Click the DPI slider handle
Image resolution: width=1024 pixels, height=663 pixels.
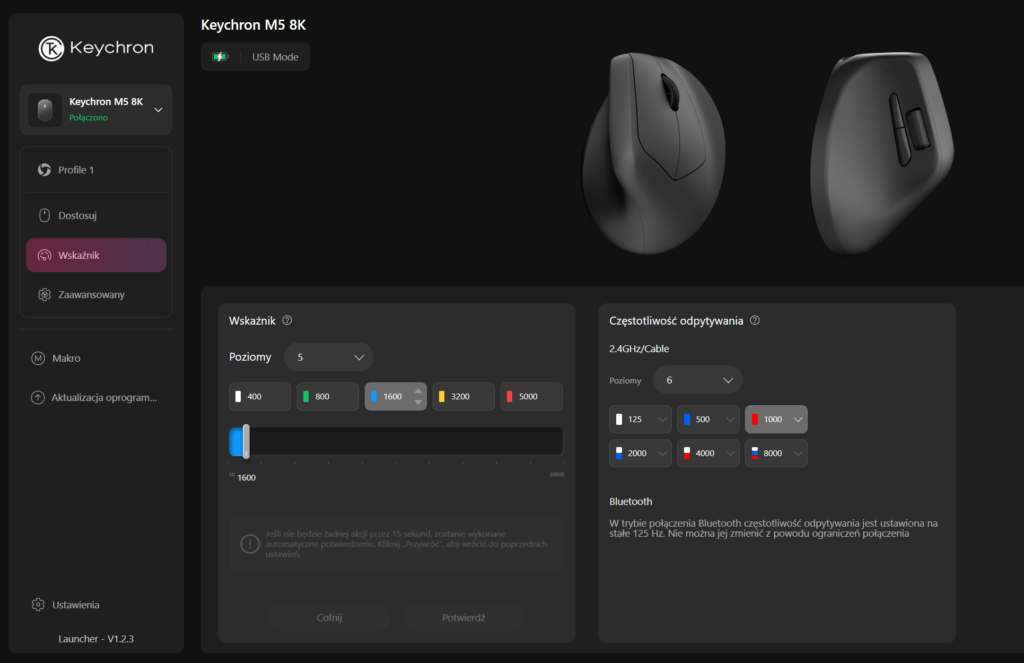(246, 442)
